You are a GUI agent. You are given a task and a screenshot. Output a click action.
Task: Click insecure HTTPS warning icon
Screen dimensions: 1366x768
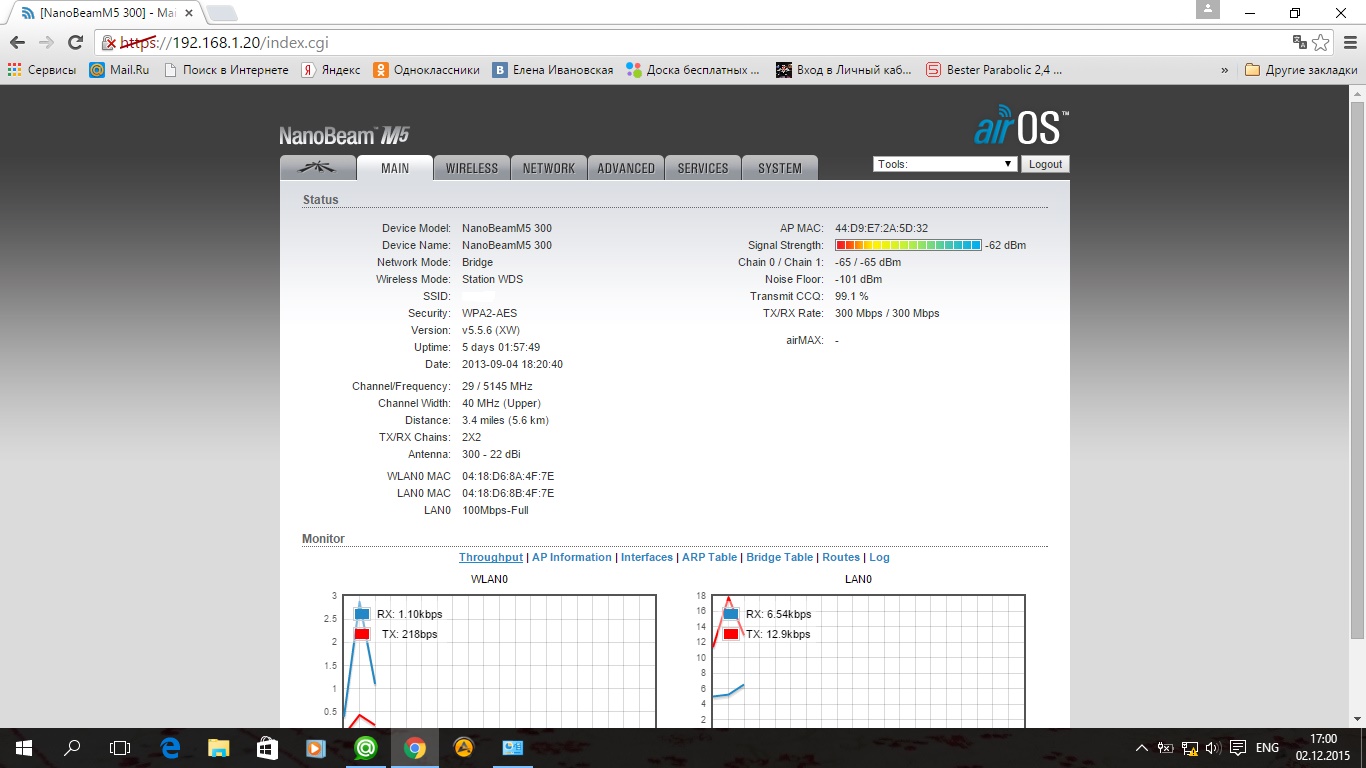110,43
